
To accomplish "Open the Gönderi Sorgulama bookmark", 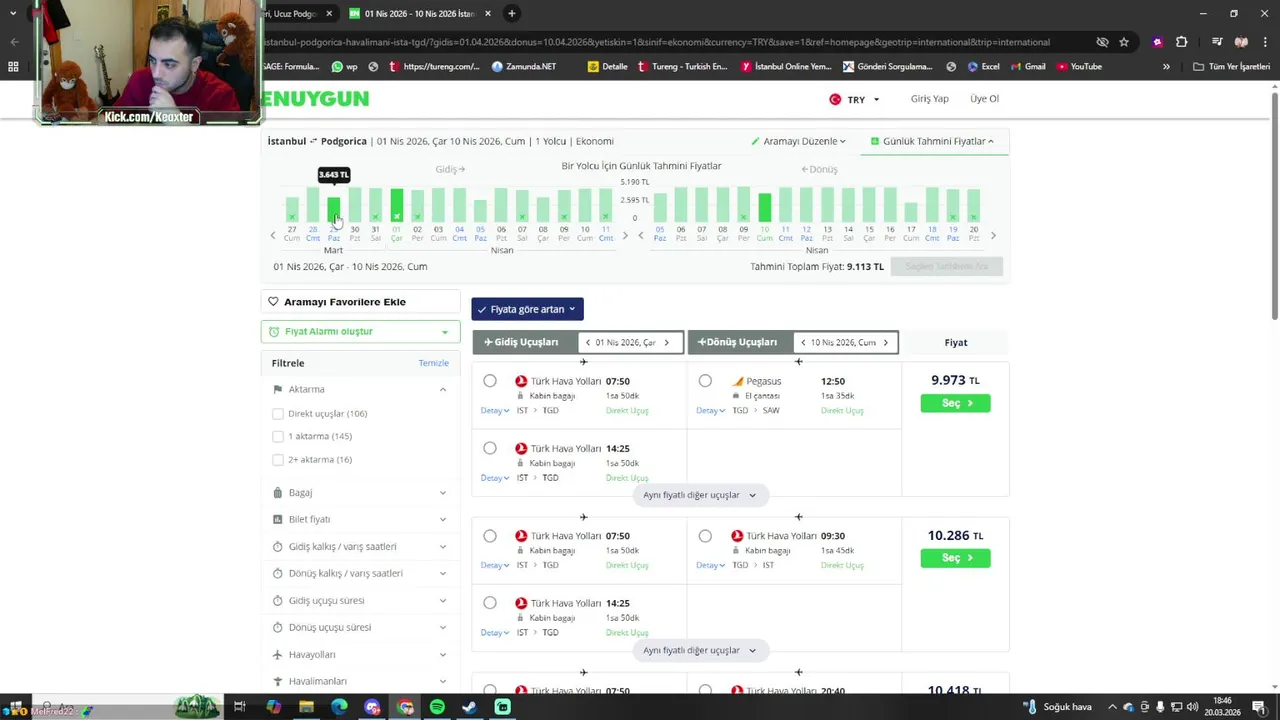I will (887, 67).
